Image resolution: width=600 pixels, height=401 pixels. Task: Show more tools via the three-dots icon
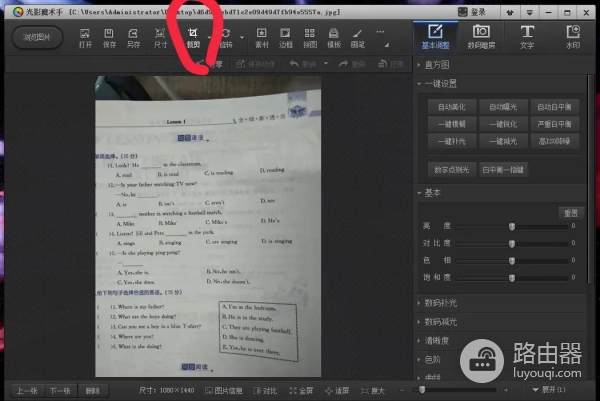380,32
